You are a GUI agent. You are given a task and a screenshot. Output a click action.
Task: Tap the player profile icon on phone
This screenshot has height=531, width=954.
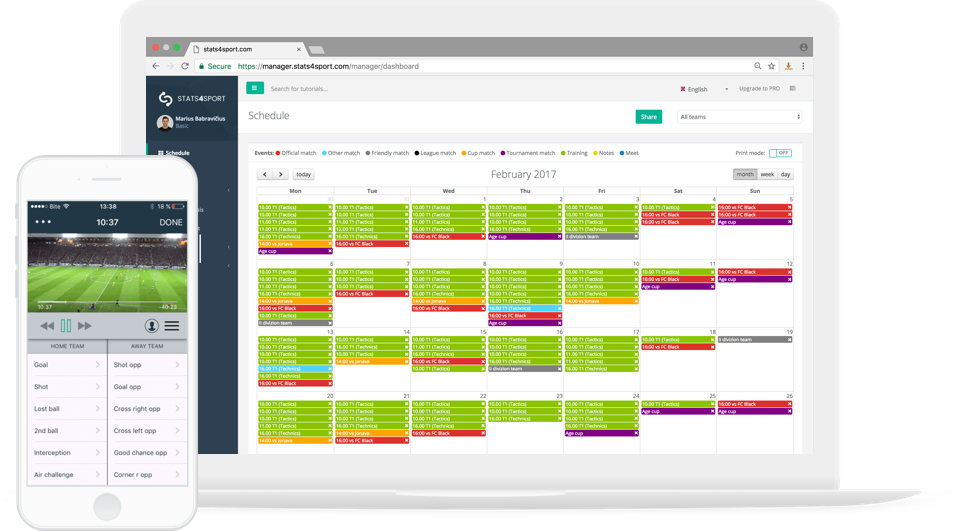(x=151, y=326)
